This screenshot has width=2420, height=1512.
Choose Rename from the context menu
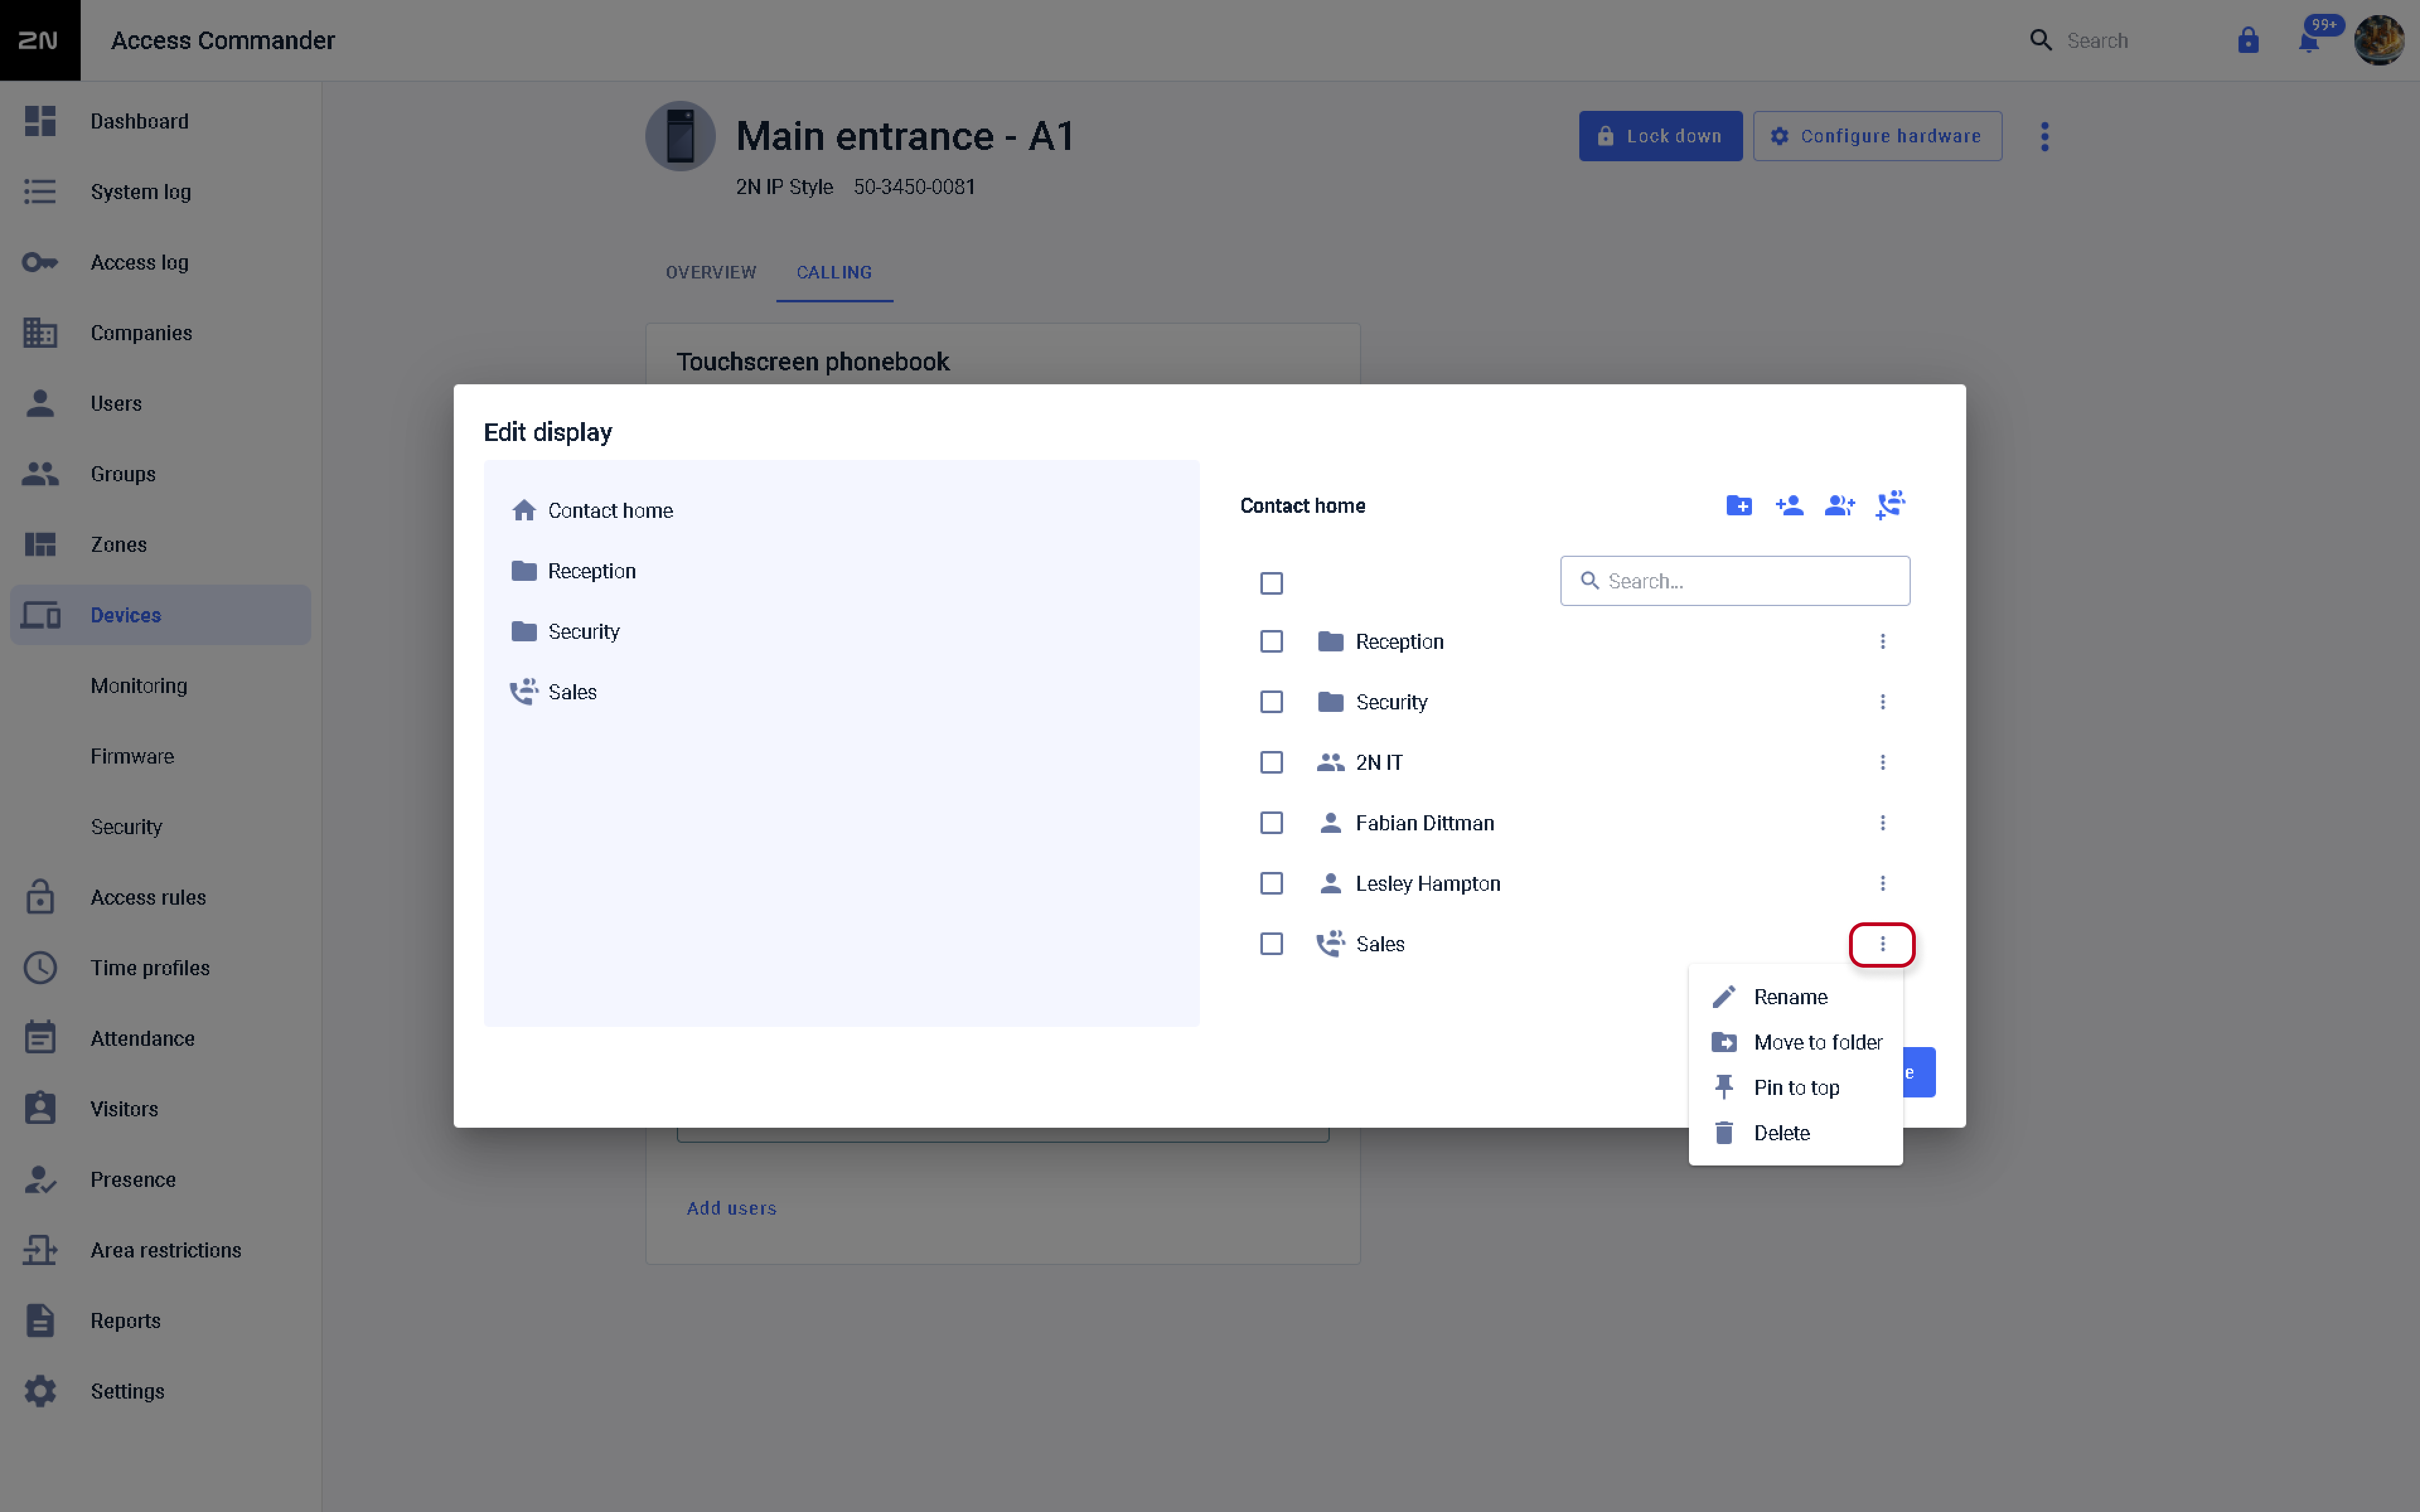pyautogui.click(x=1795, y=997)
